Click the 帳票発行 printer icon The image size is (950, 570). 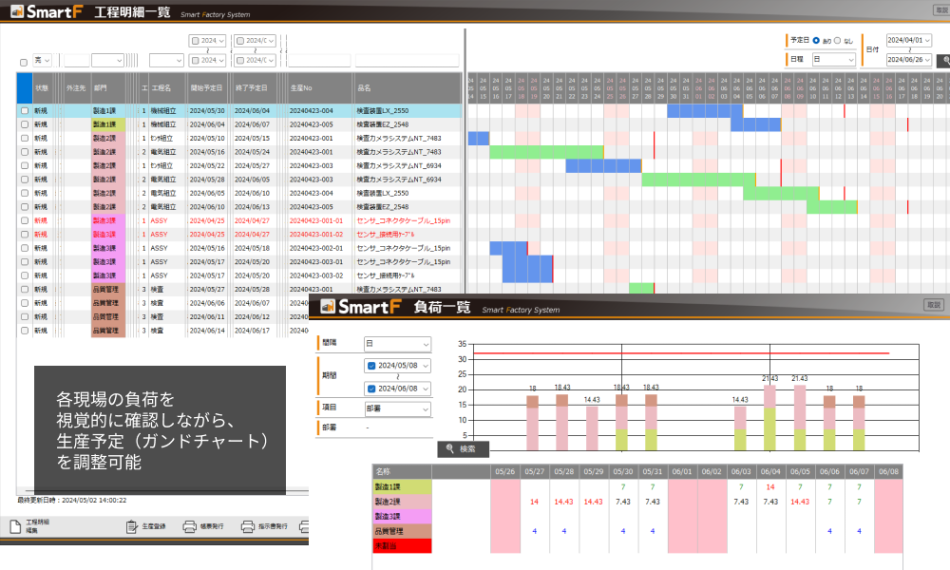[190, 527]
